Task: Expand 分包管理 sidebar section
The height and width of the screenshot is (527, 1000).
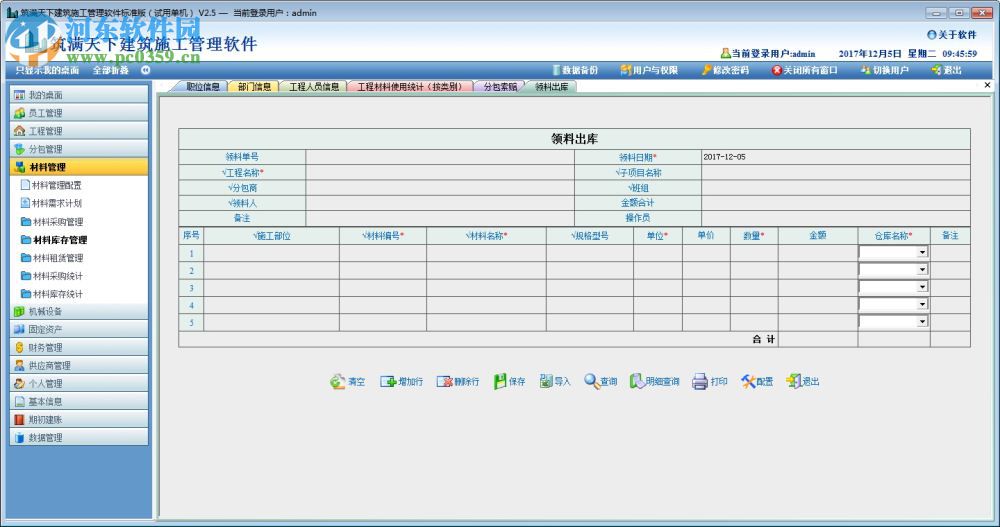Action: click(79, 149)
